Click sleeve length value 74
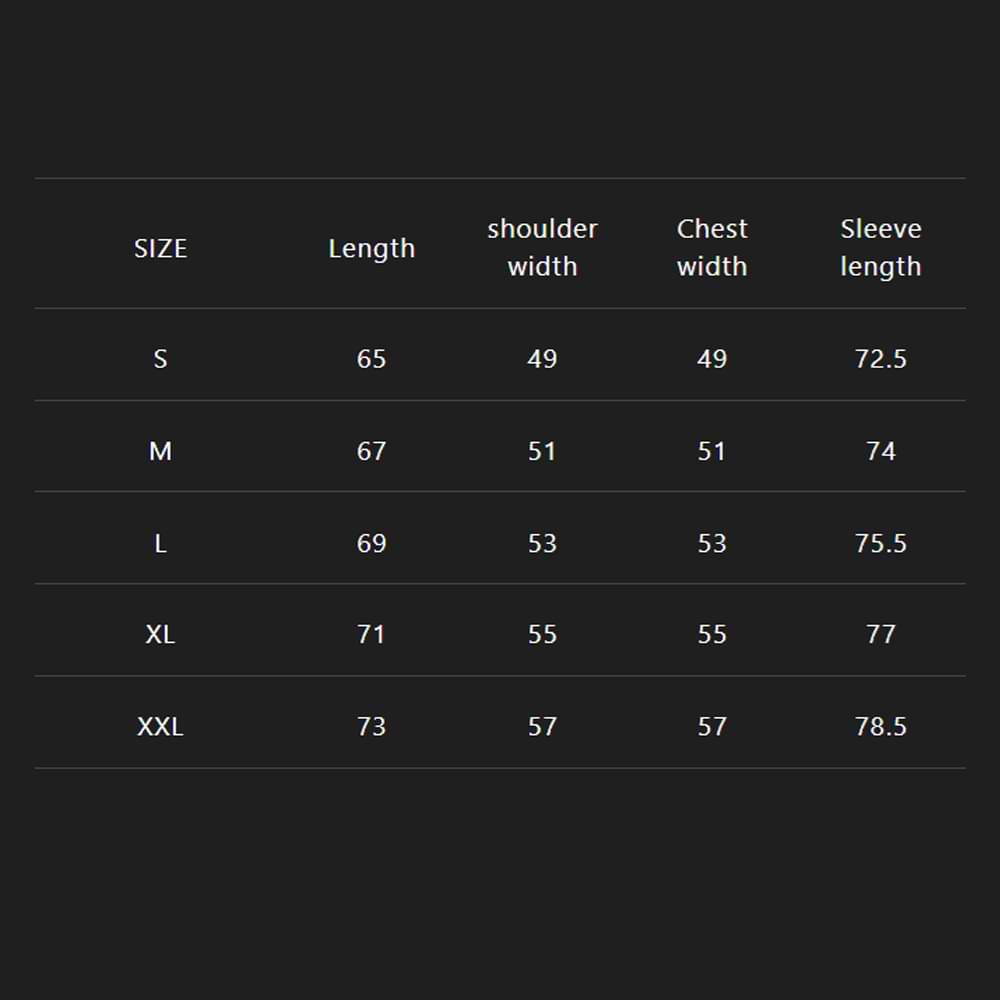This screenshot has width=1000, height=1000. point(880,451)
